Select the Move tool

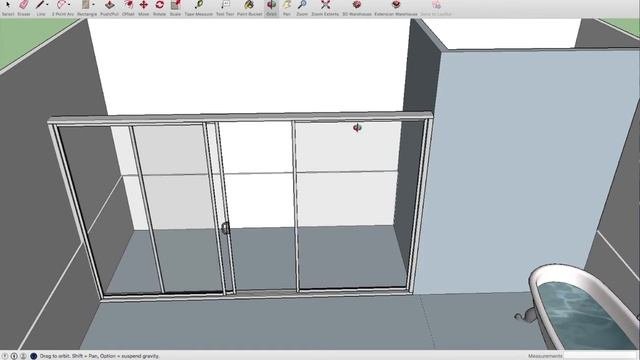coord(144,5)
